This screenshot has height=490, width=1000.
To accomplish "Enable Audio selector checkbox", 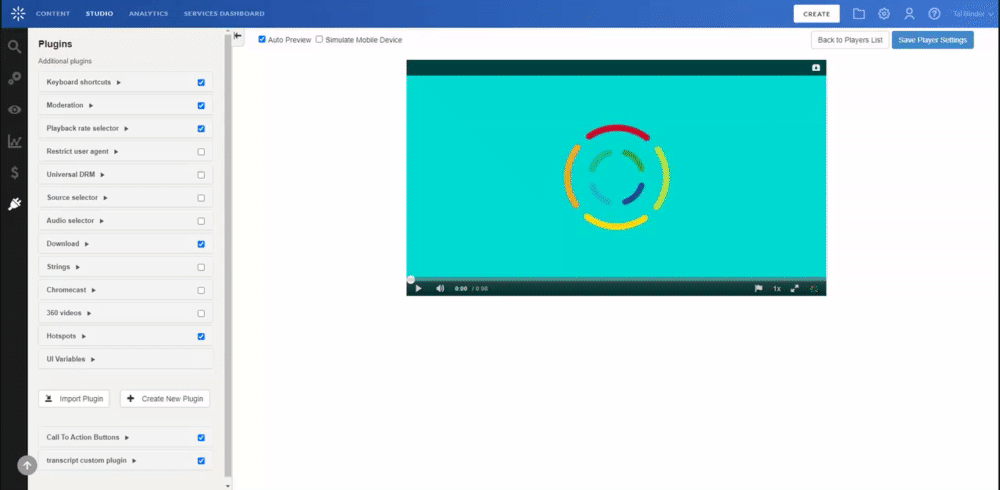I will coord(201,221).
